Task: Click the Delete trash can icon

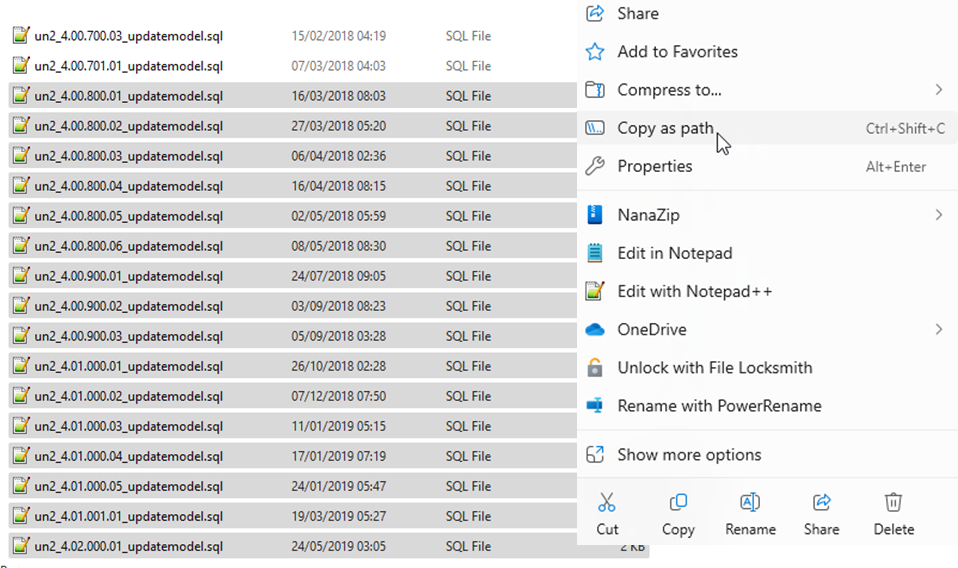Action: click(893, 502)
